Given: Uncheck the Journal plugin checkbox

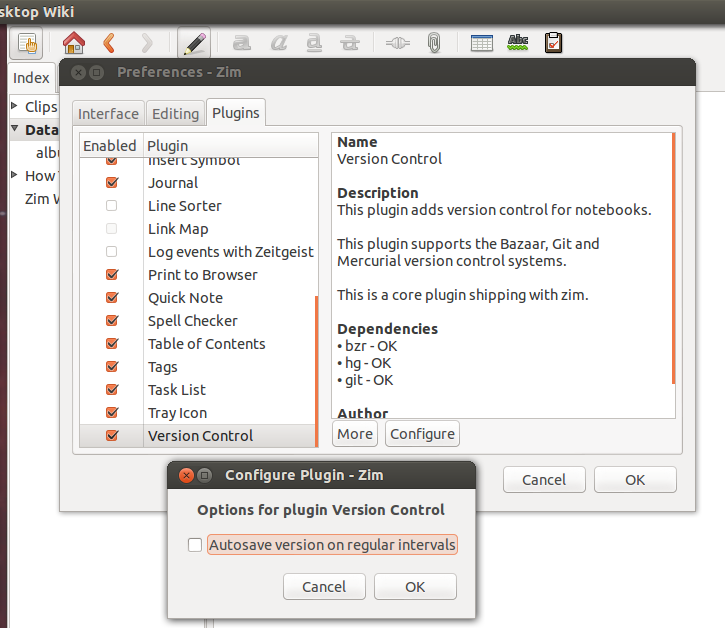Looking at the screenshot, I should pyautogui.click(x=112, y=182).
